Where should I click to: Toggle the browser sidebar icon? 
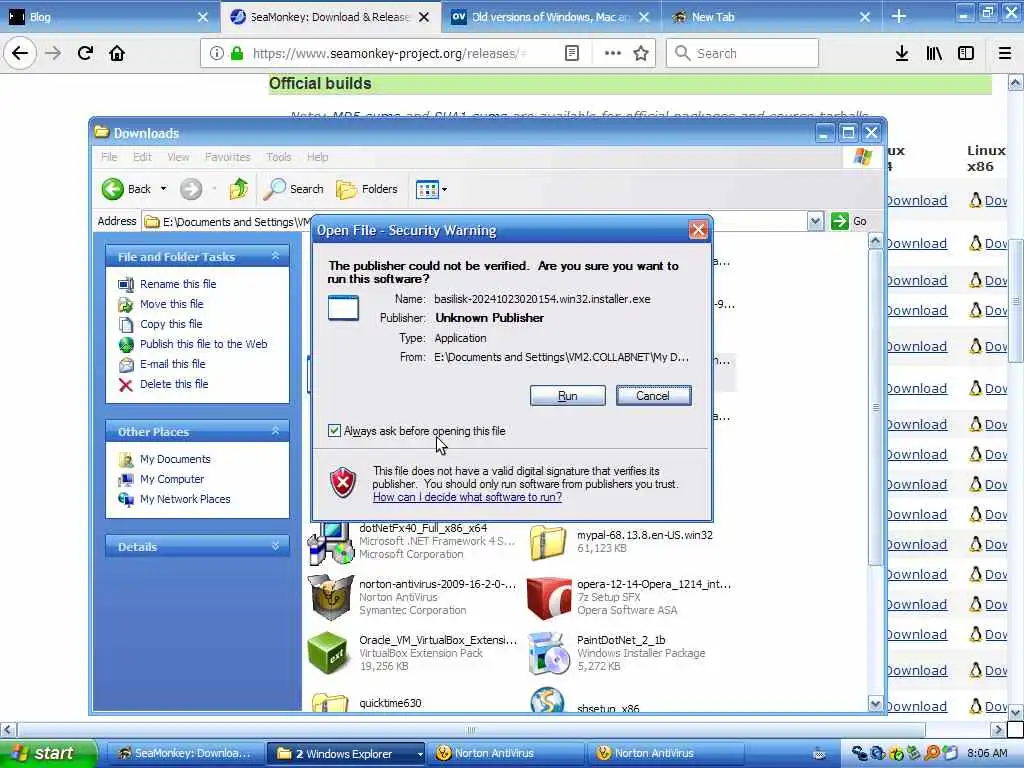966,53
